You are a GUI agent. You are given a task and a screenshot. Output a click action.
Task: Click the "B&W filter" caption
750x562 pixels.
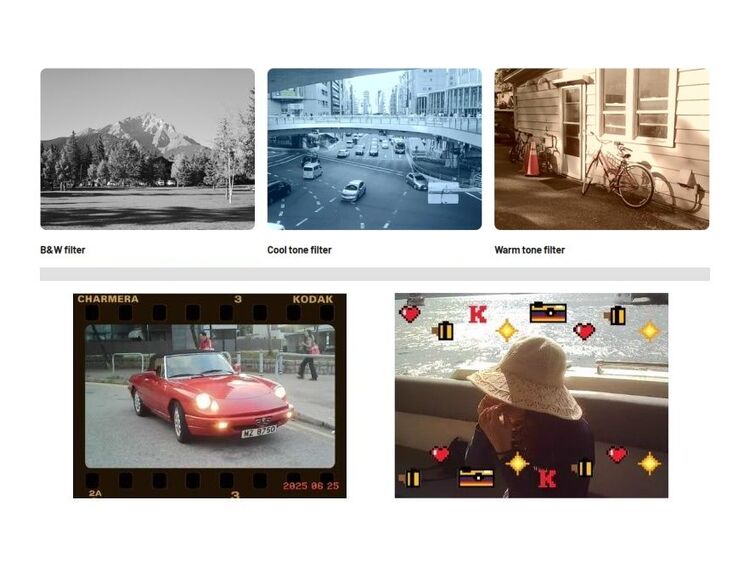pos(62,250)
